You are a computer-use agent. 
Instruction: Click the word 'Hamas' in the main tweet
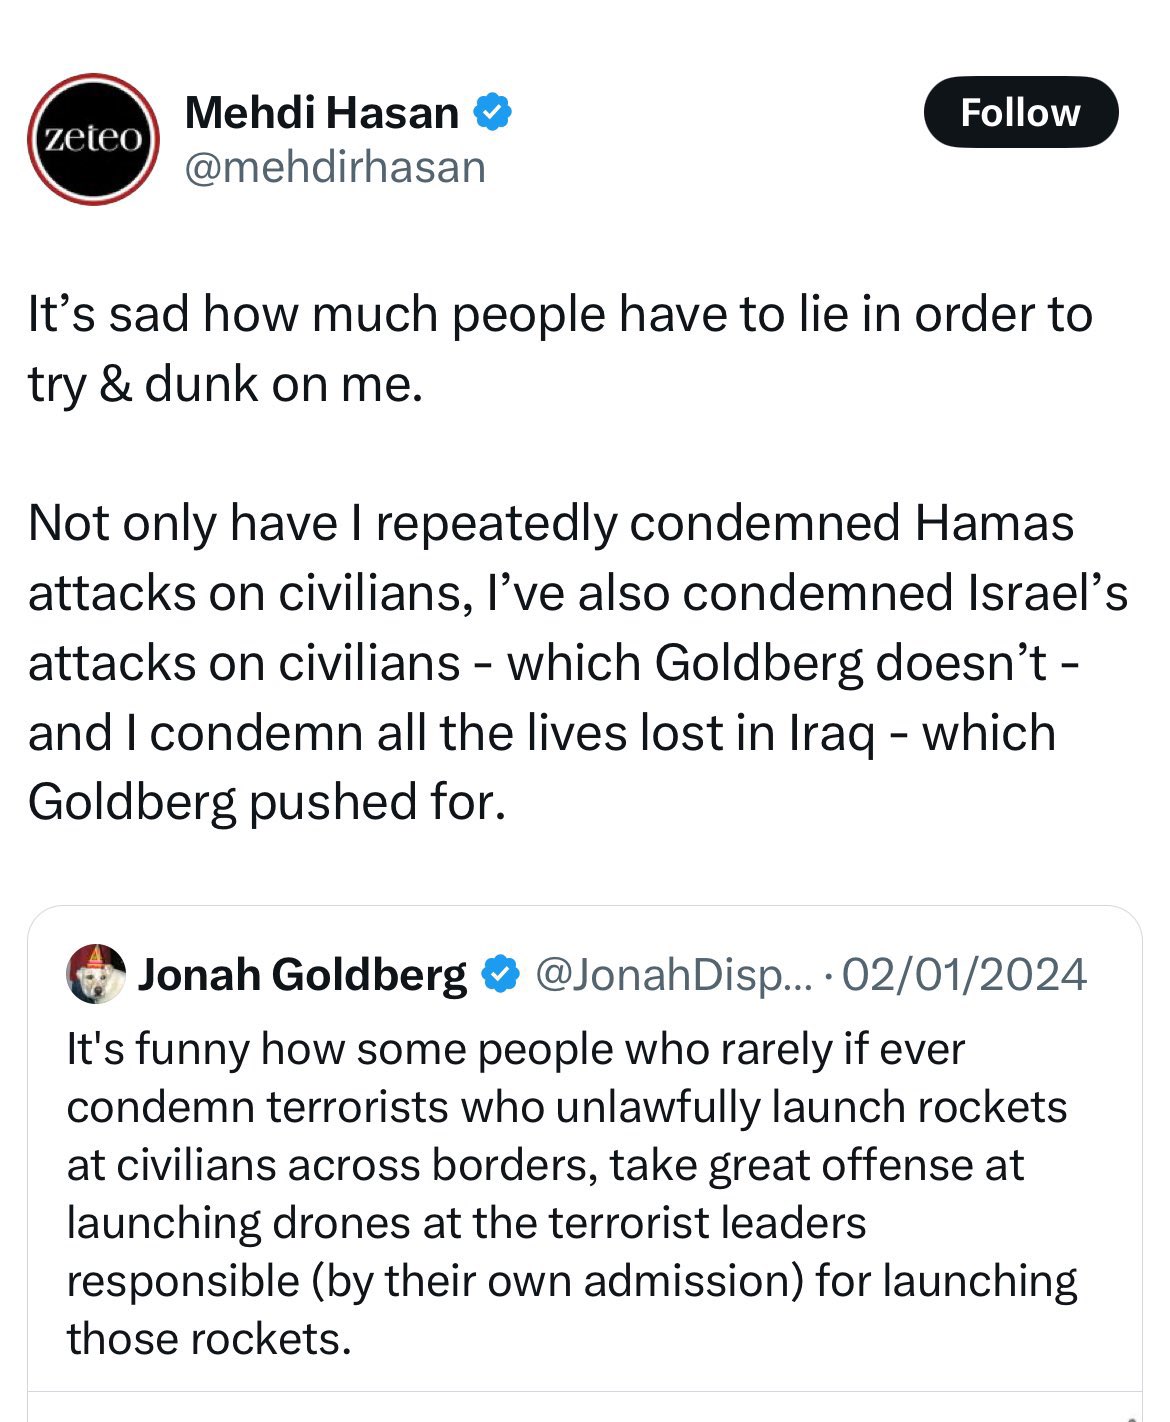(993, 523)
